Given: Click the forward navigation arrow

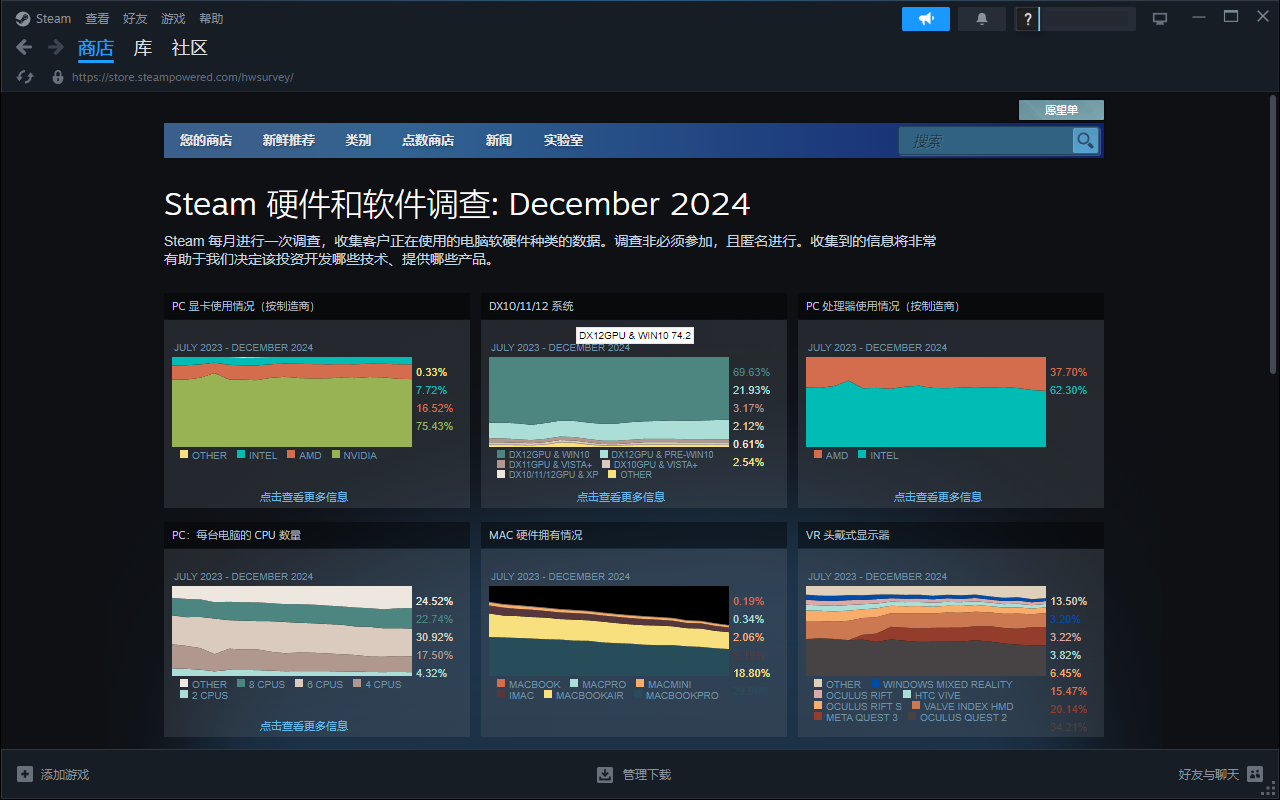Looking at the screenshot, I should pyautogui.click(x=56, y=47).
